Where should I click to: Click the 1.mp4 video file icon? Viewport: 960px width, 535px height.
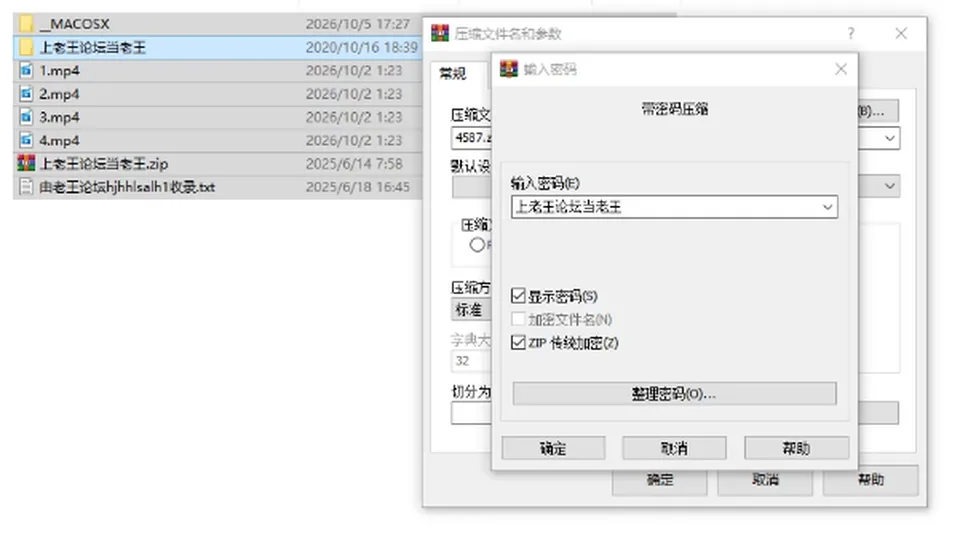(x=26, y=70)
